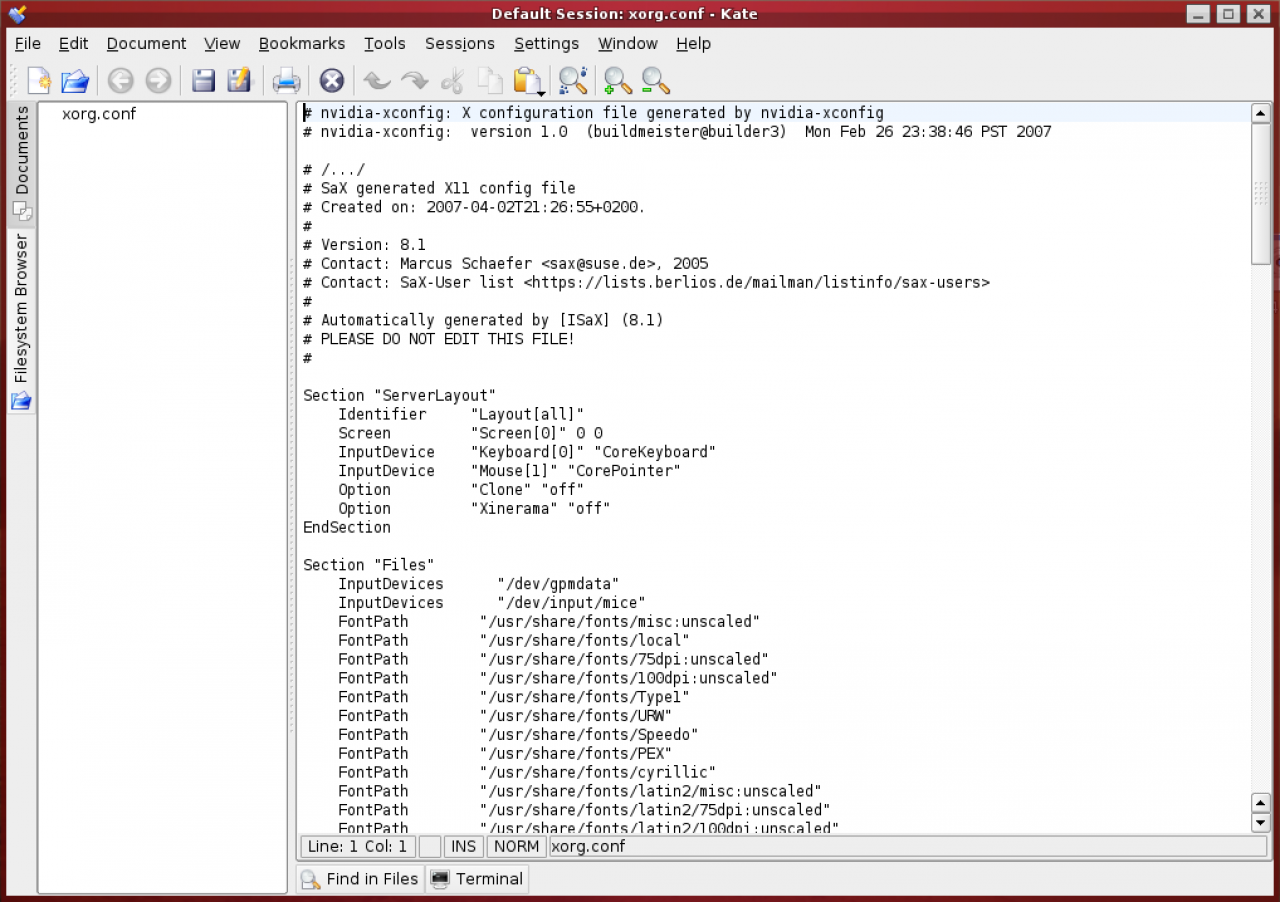1280x902 pixels.
Task: Click the 'Version: 8.1' comment line
Action: point(365,245)
